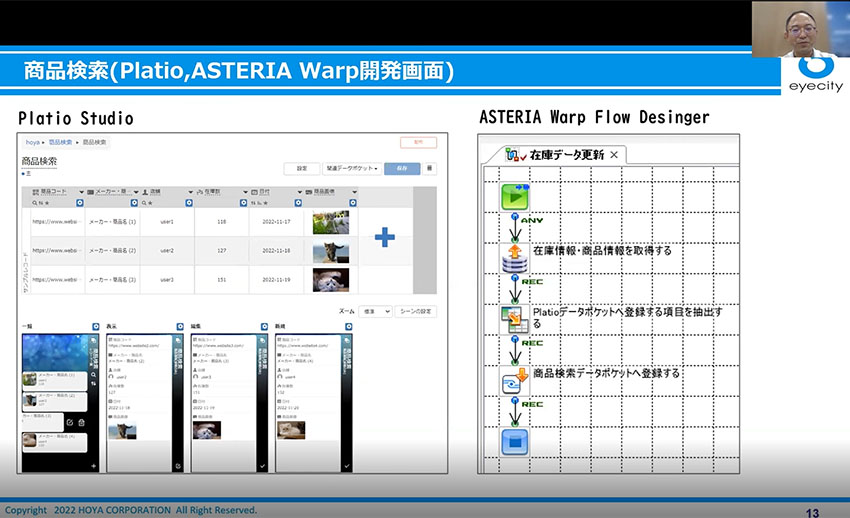Screen dimensions: 850x518
Task: Click the search magnifier in 一覧 scene preview
Action: click(93, 374)
